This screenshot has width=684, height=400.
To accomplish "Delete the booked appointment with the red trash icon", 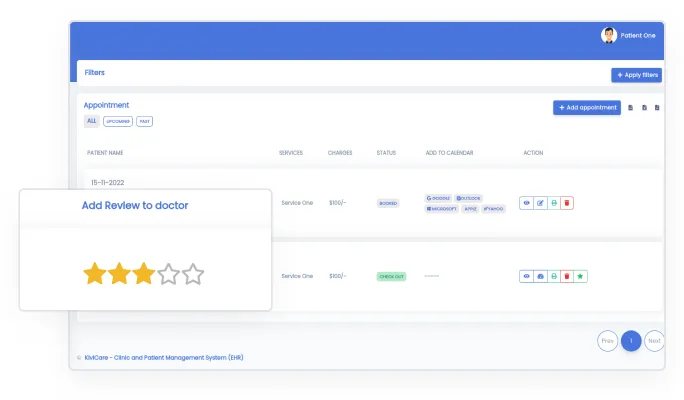I will tap(567, 203).
